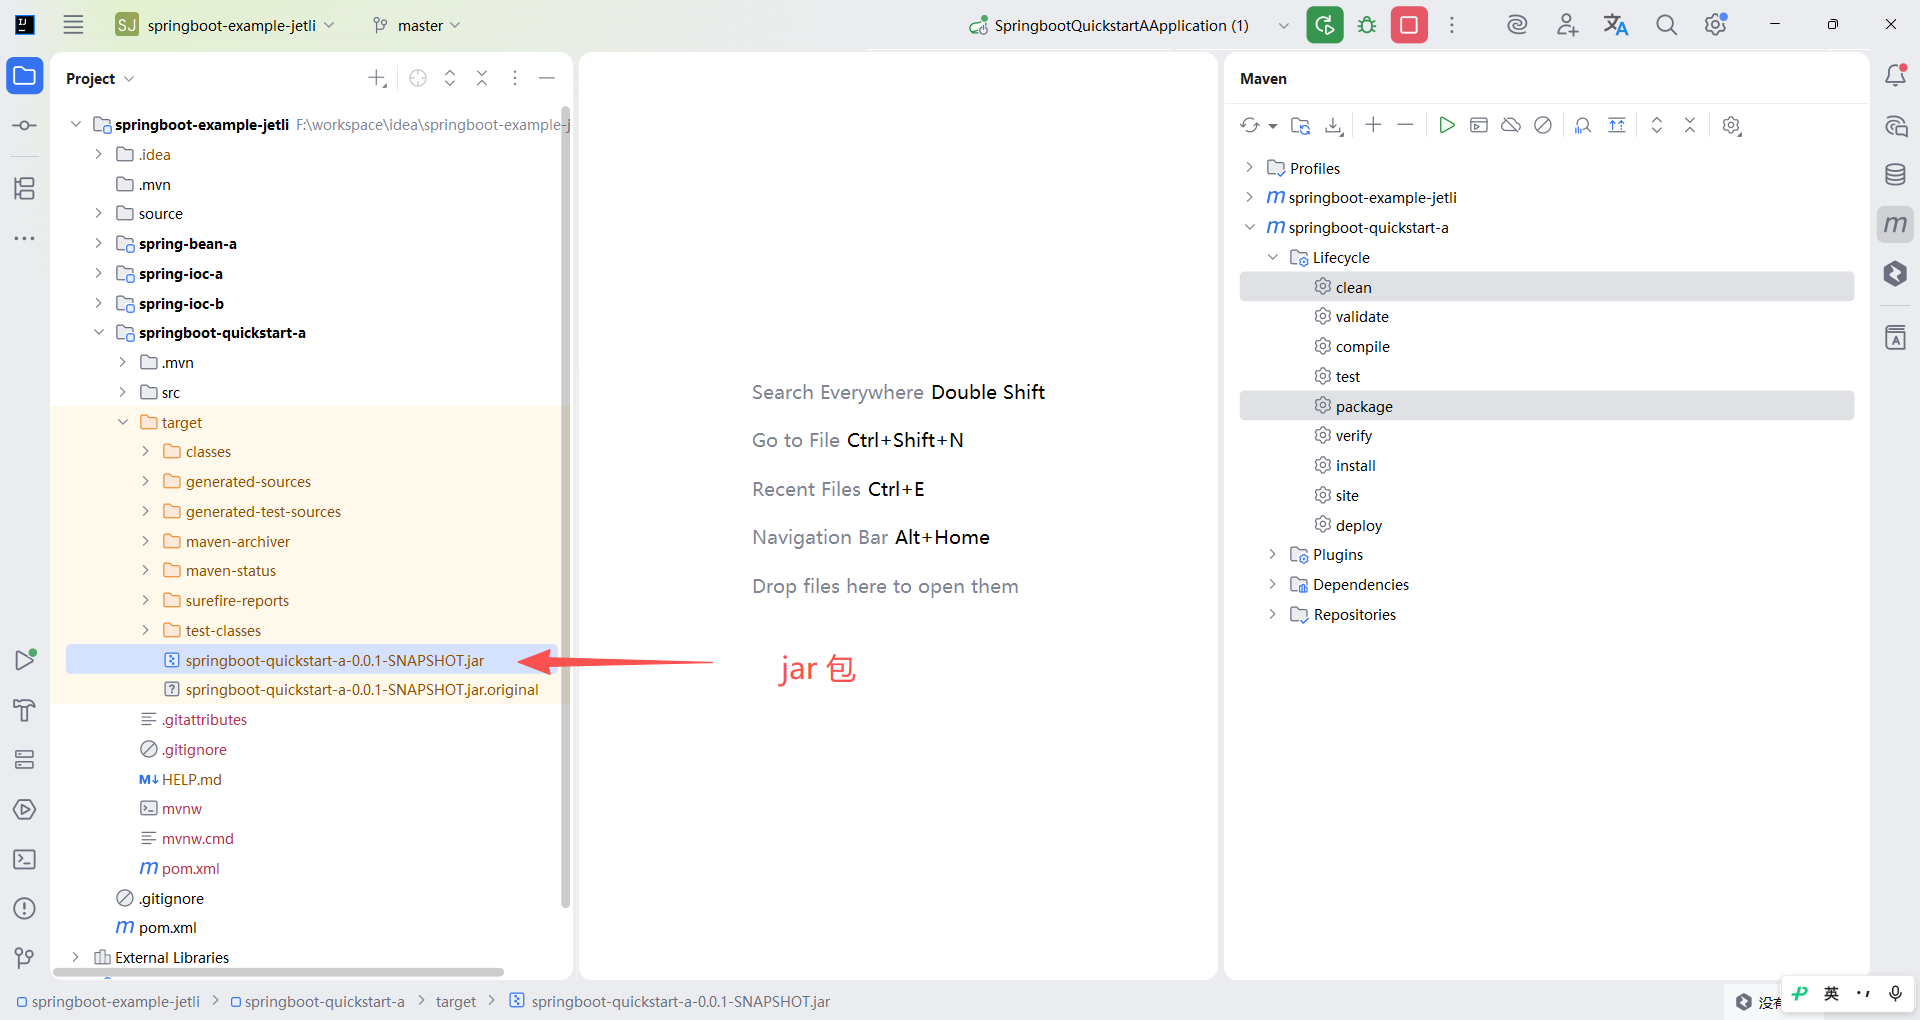1920x1020 pixels.
Task: Open the Terminal tool window
Action: (25, 859)
